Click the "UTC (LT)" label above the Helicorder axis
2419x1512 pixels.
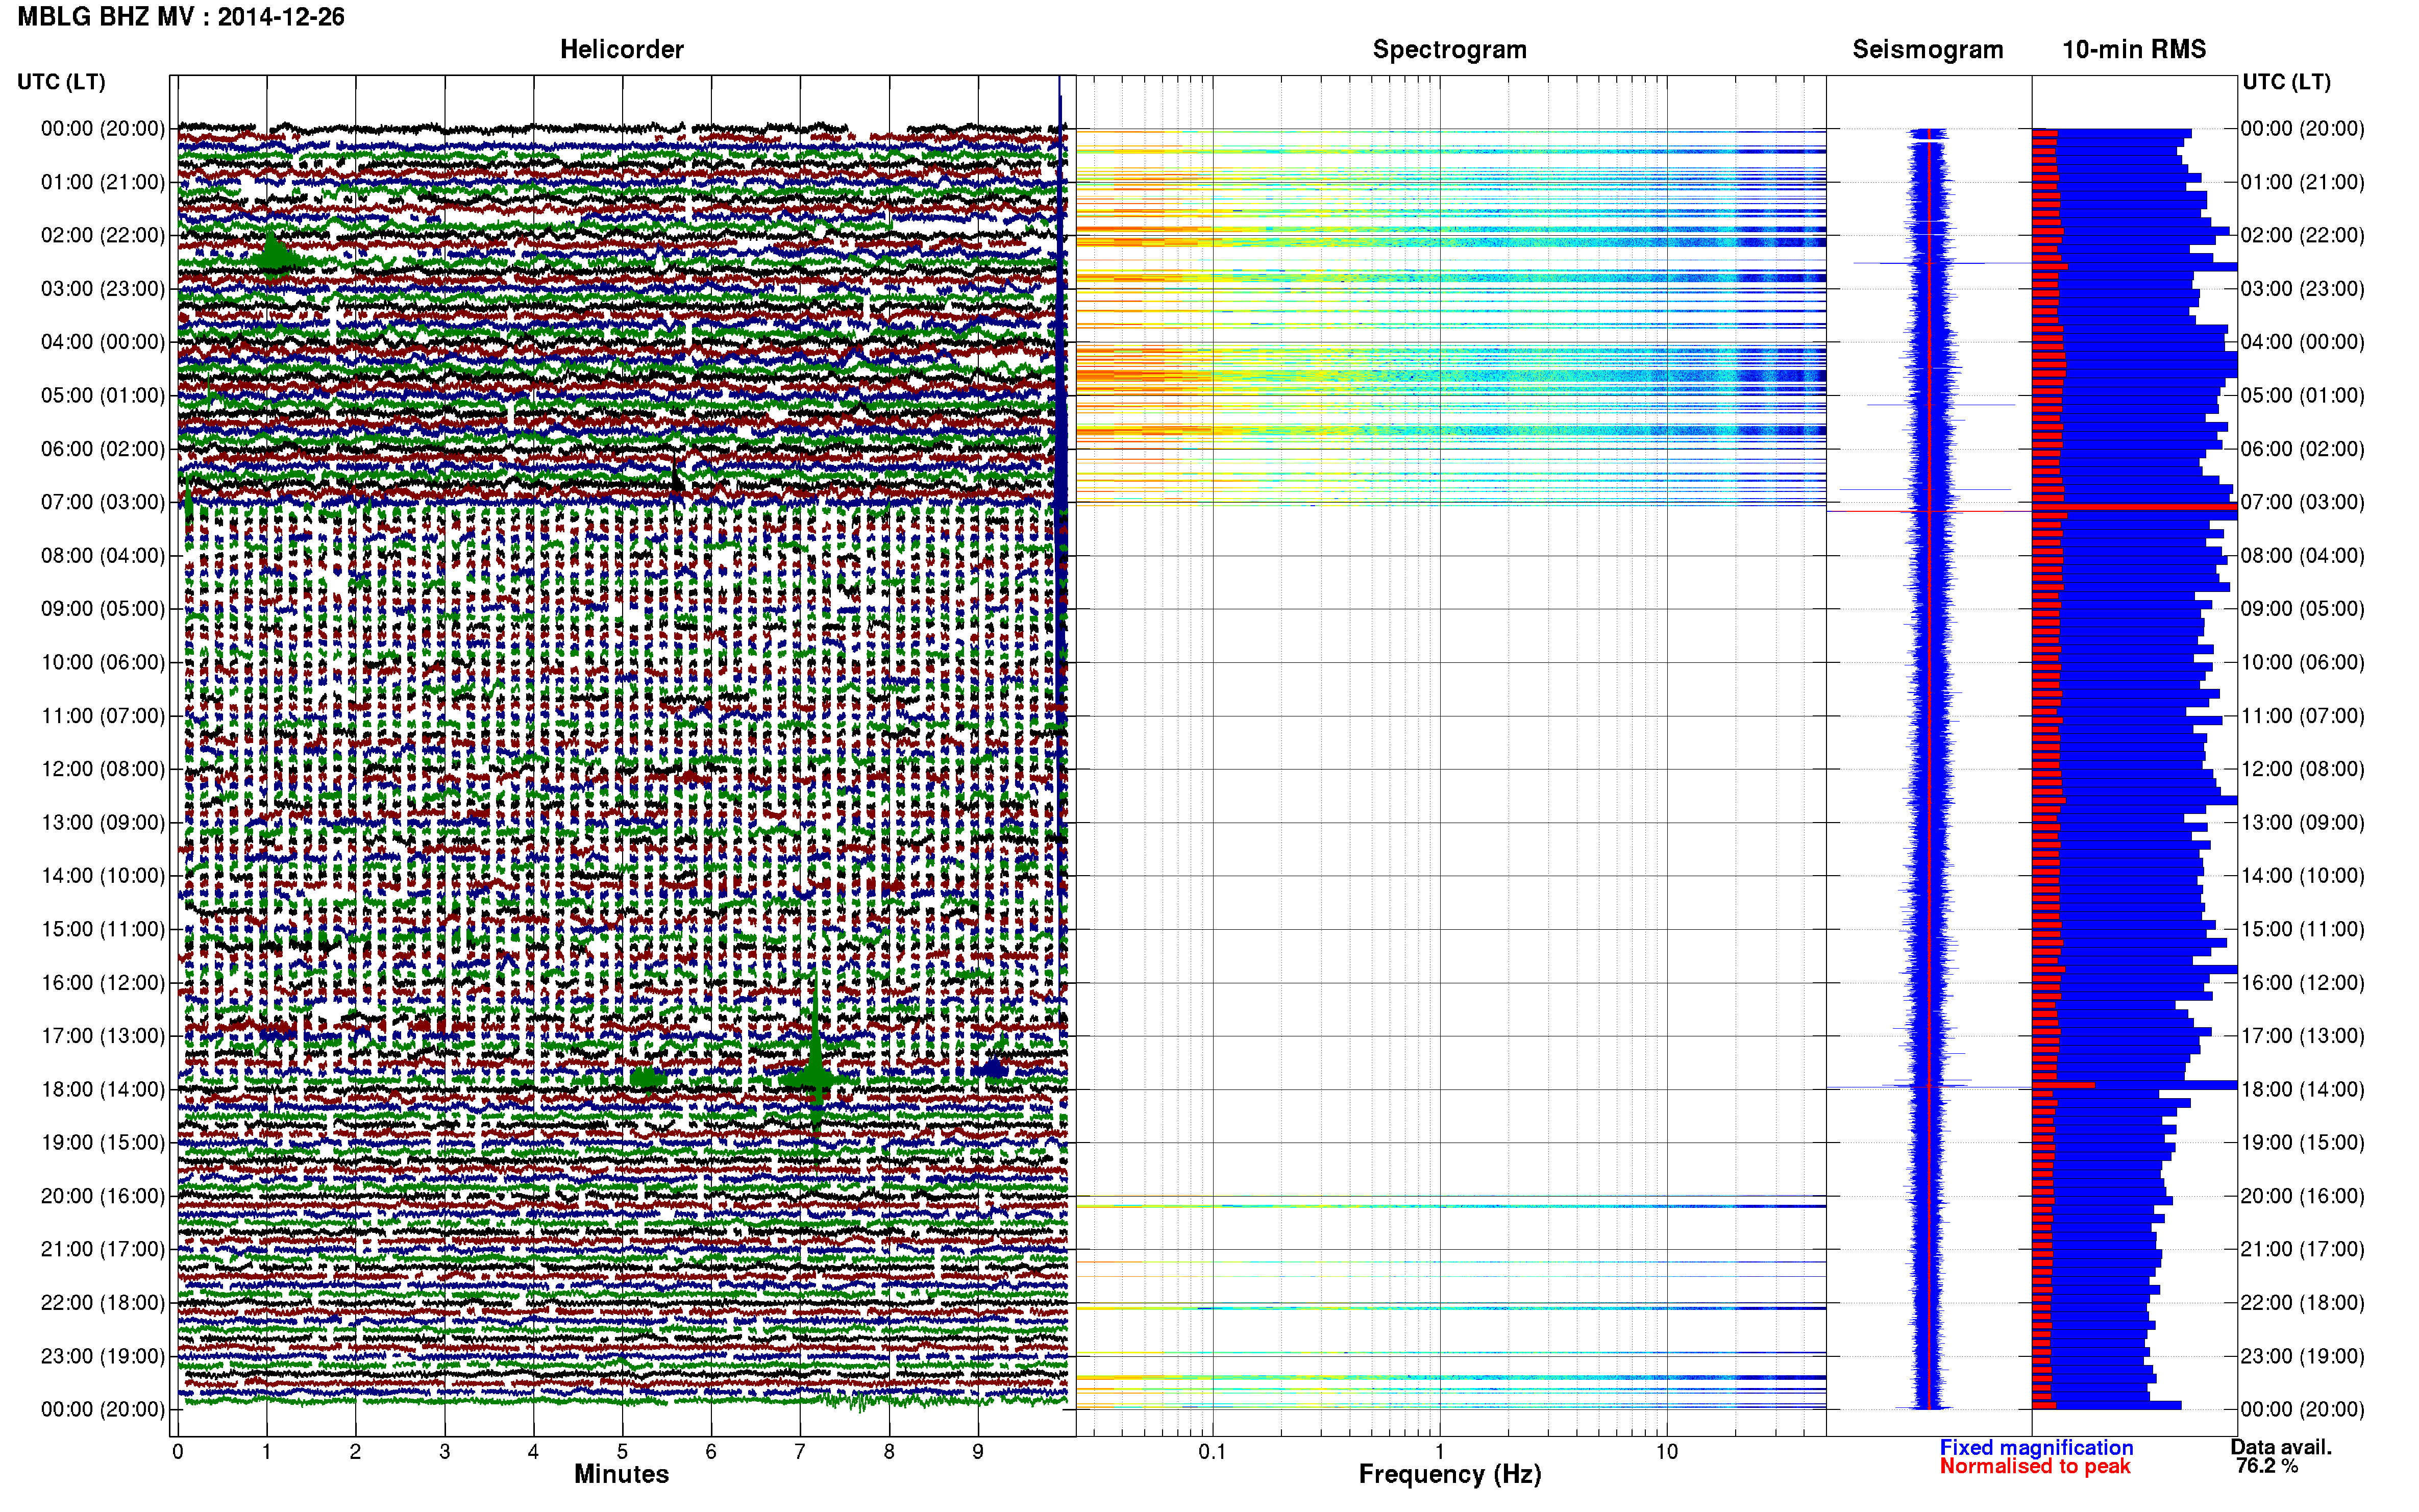(61, 82)
